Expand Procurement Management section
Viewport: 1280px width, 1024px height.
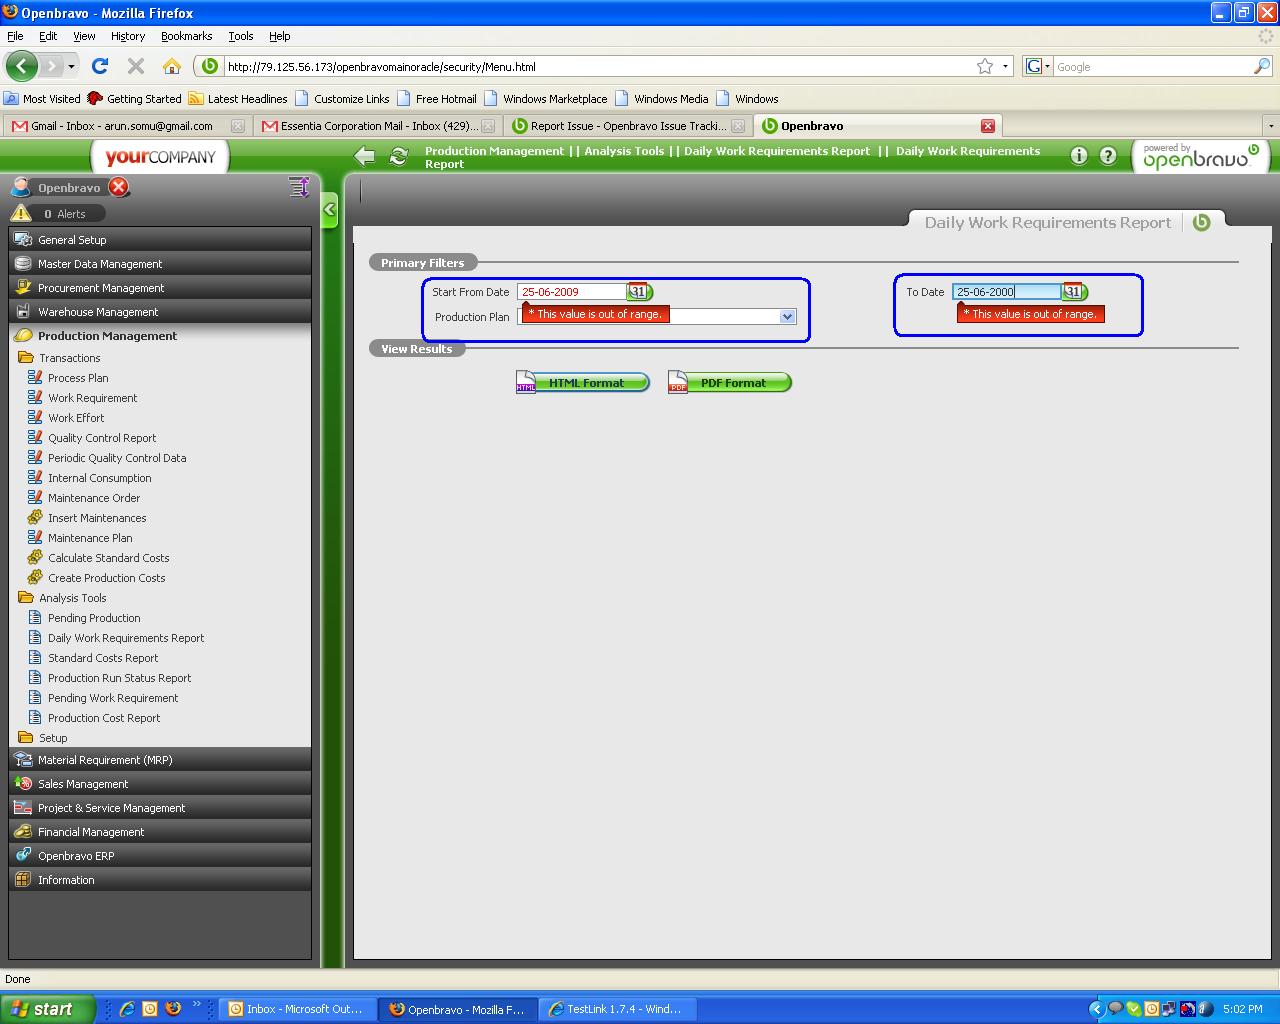pos(160,288)
